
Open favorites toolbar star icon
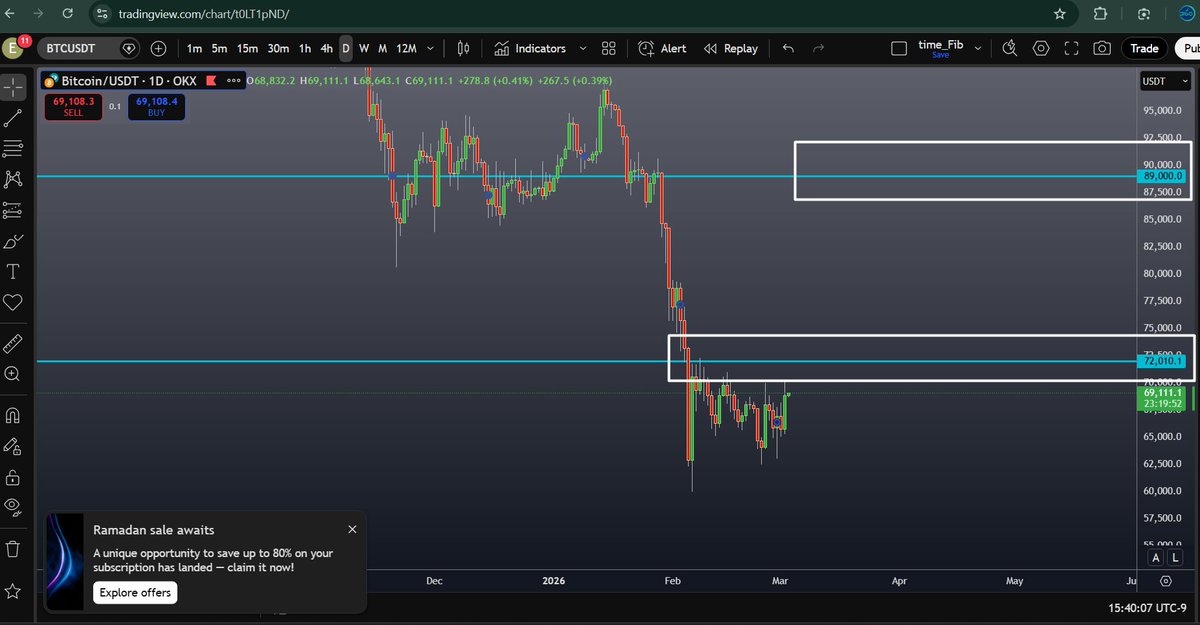(x=14, y=592)
